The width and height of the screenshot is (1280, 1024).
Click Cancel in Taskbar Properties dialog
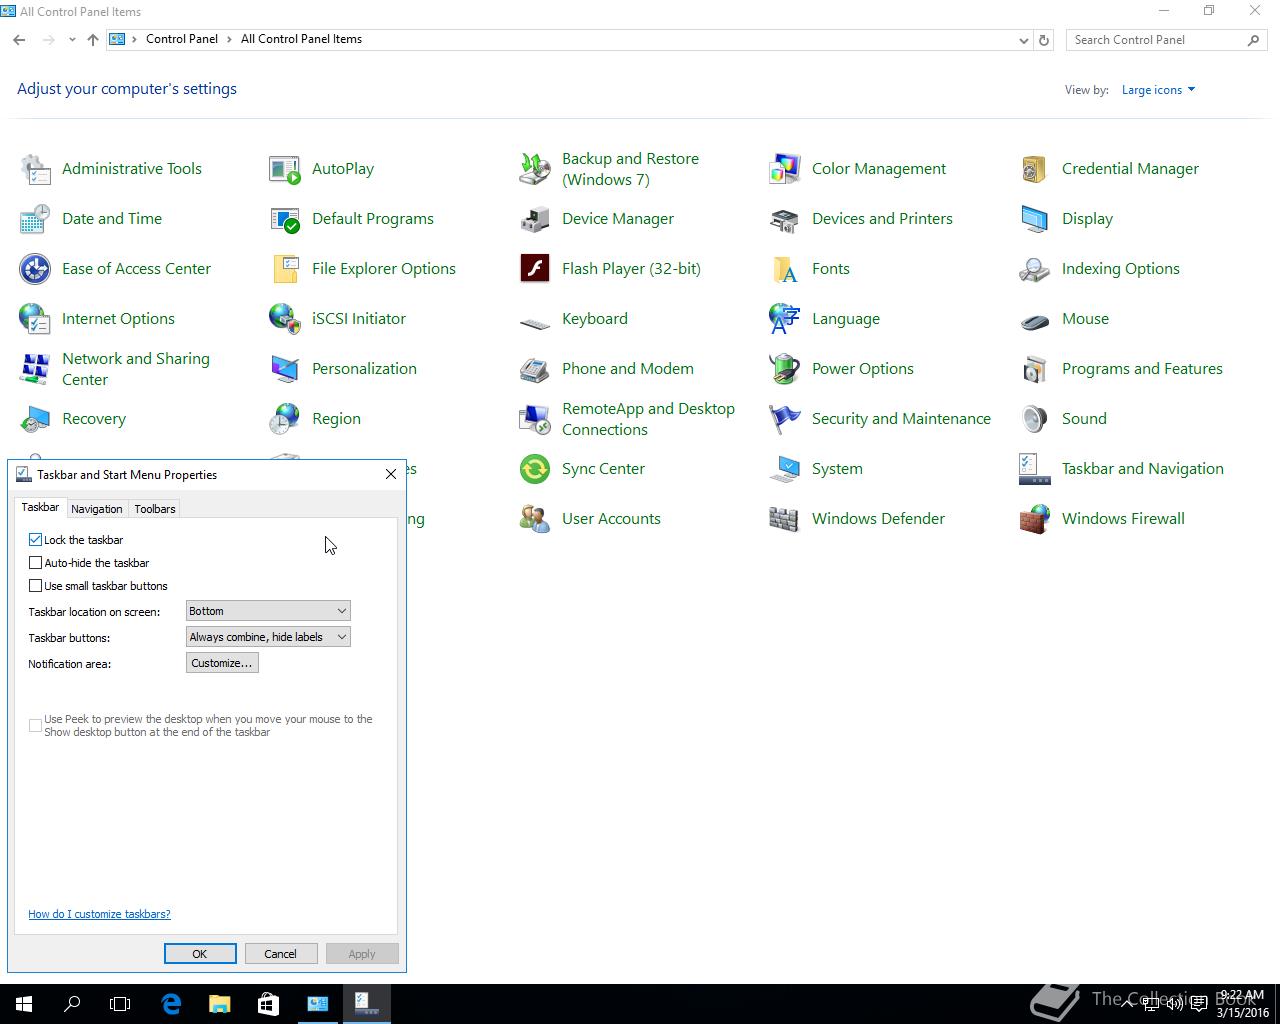pos(280,954)
